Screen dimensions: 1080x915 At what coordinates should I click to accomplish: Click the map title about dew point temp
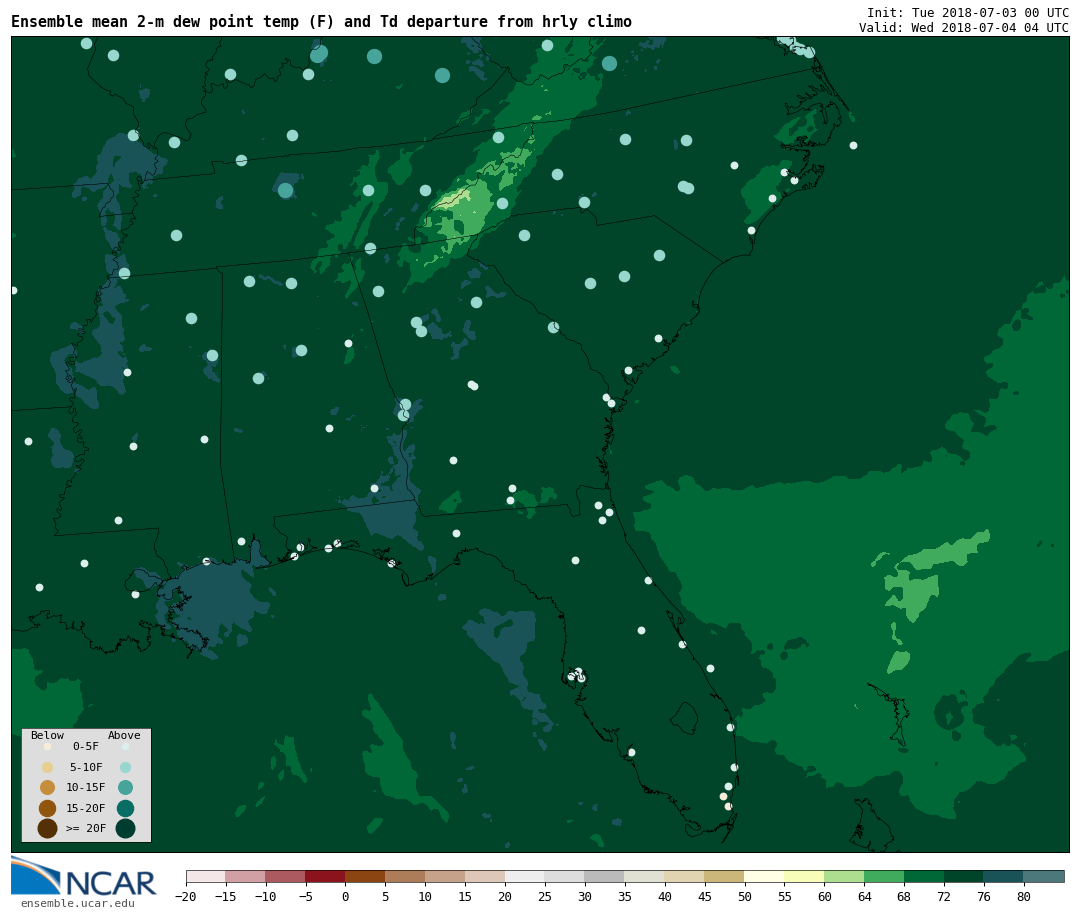pyautogui.click(x=321, y=22)
